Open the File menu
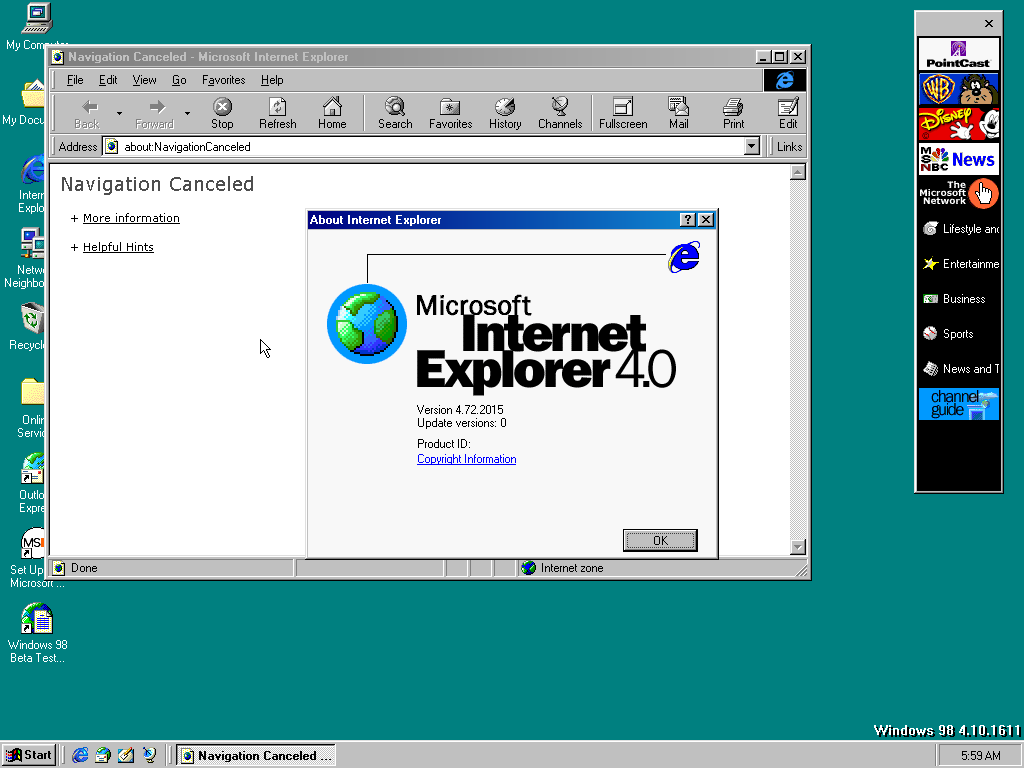Screen dimensions: 1024x768 pyautogui.click(x=75, y=80)
